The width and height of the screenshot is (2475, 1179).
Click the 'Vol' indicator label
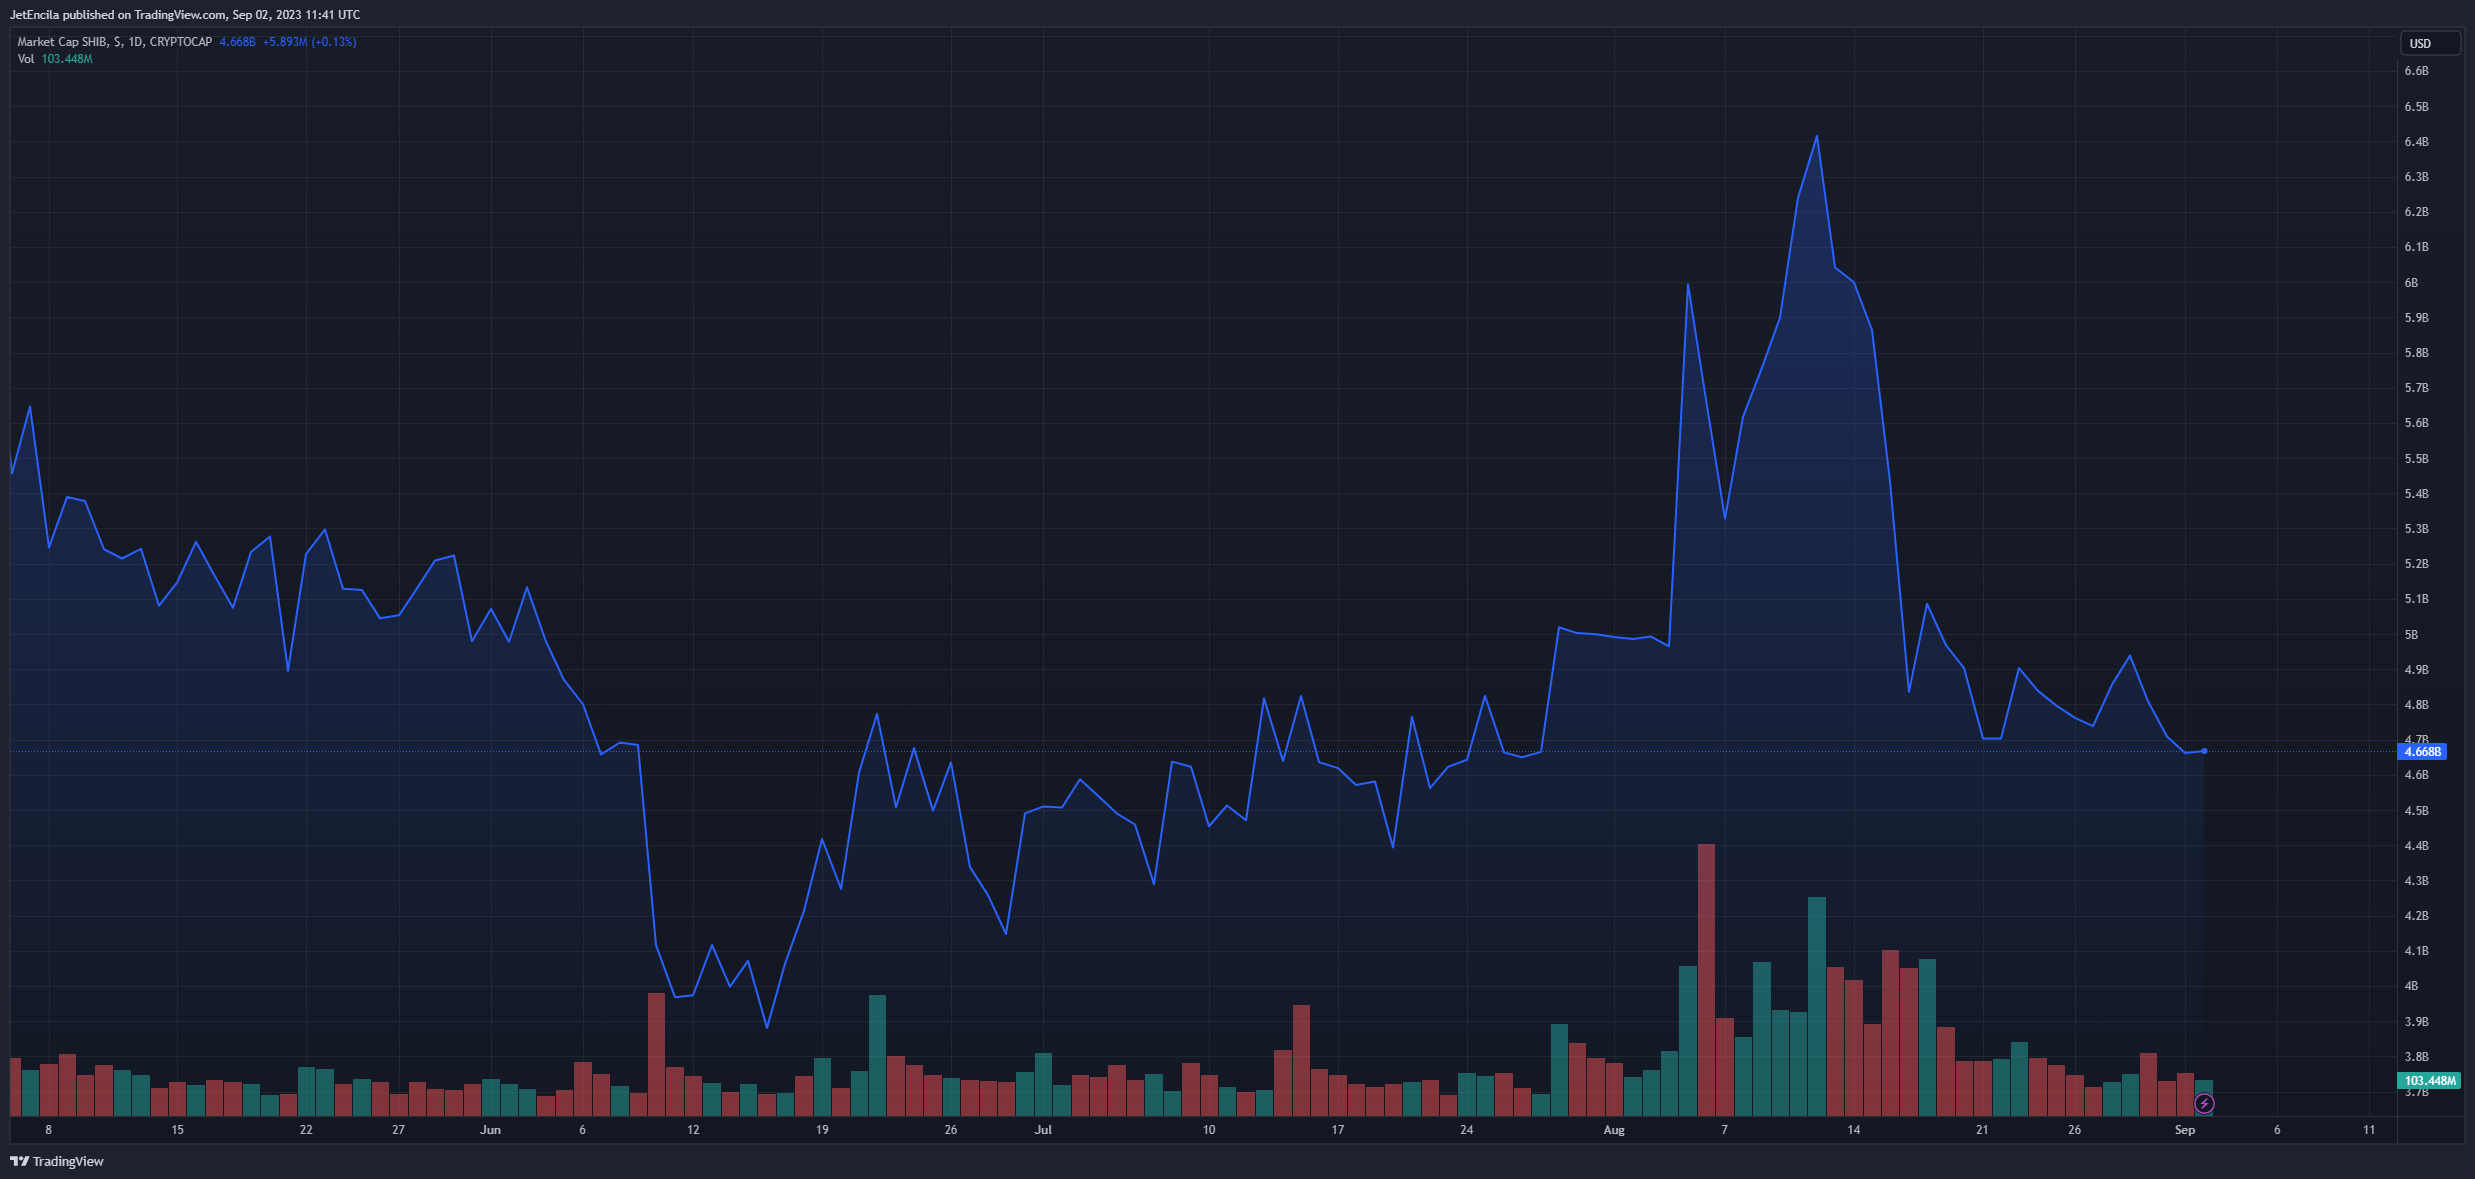pos(26,59)
